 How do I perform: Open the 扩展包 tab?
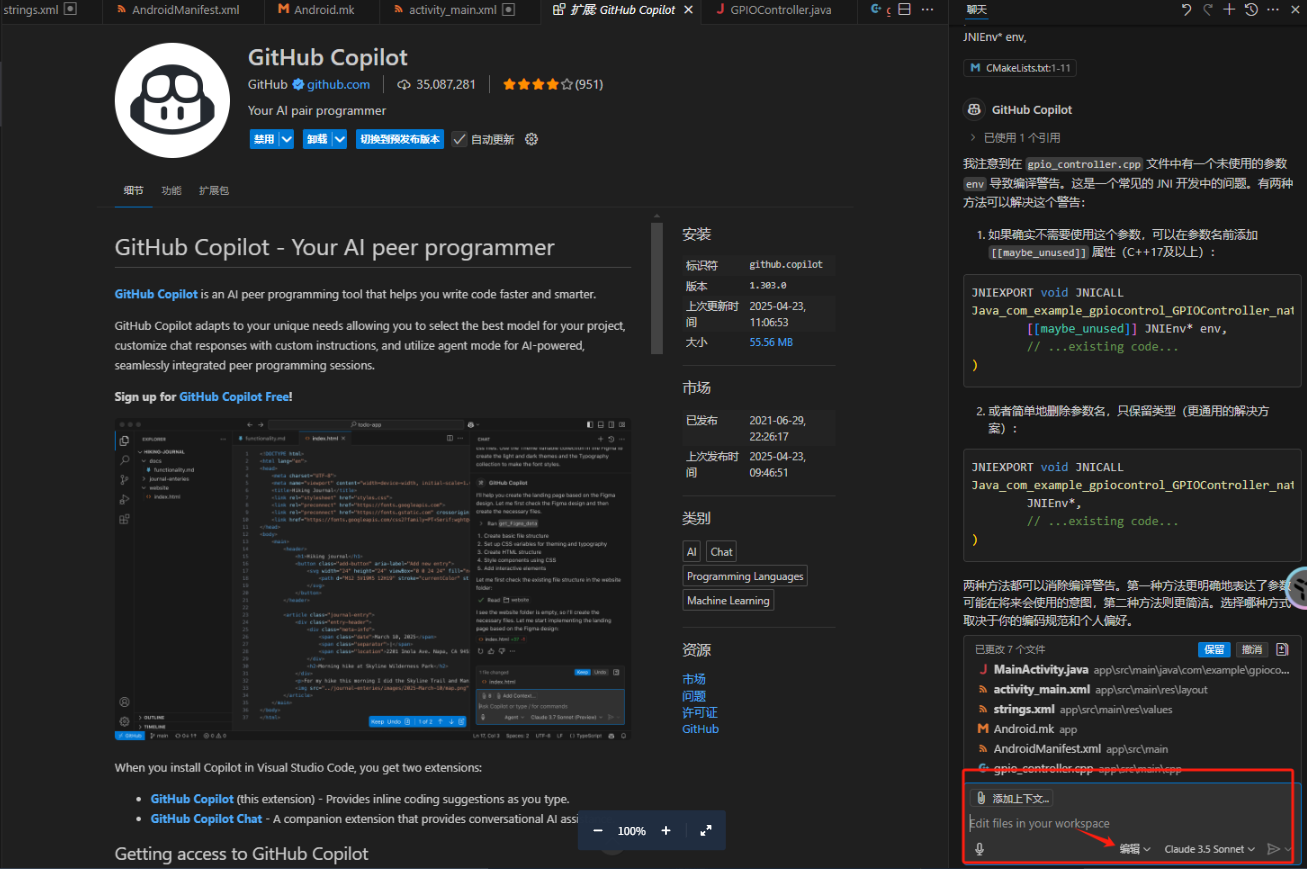pos(213,190)
